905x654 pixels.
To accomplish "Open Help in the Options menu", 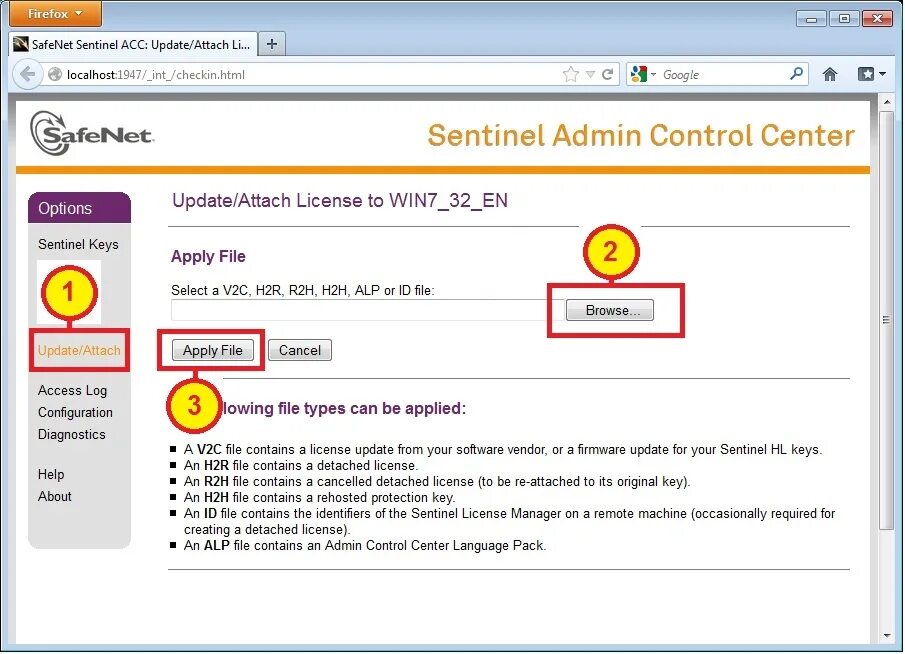I will tap(51, 474).
